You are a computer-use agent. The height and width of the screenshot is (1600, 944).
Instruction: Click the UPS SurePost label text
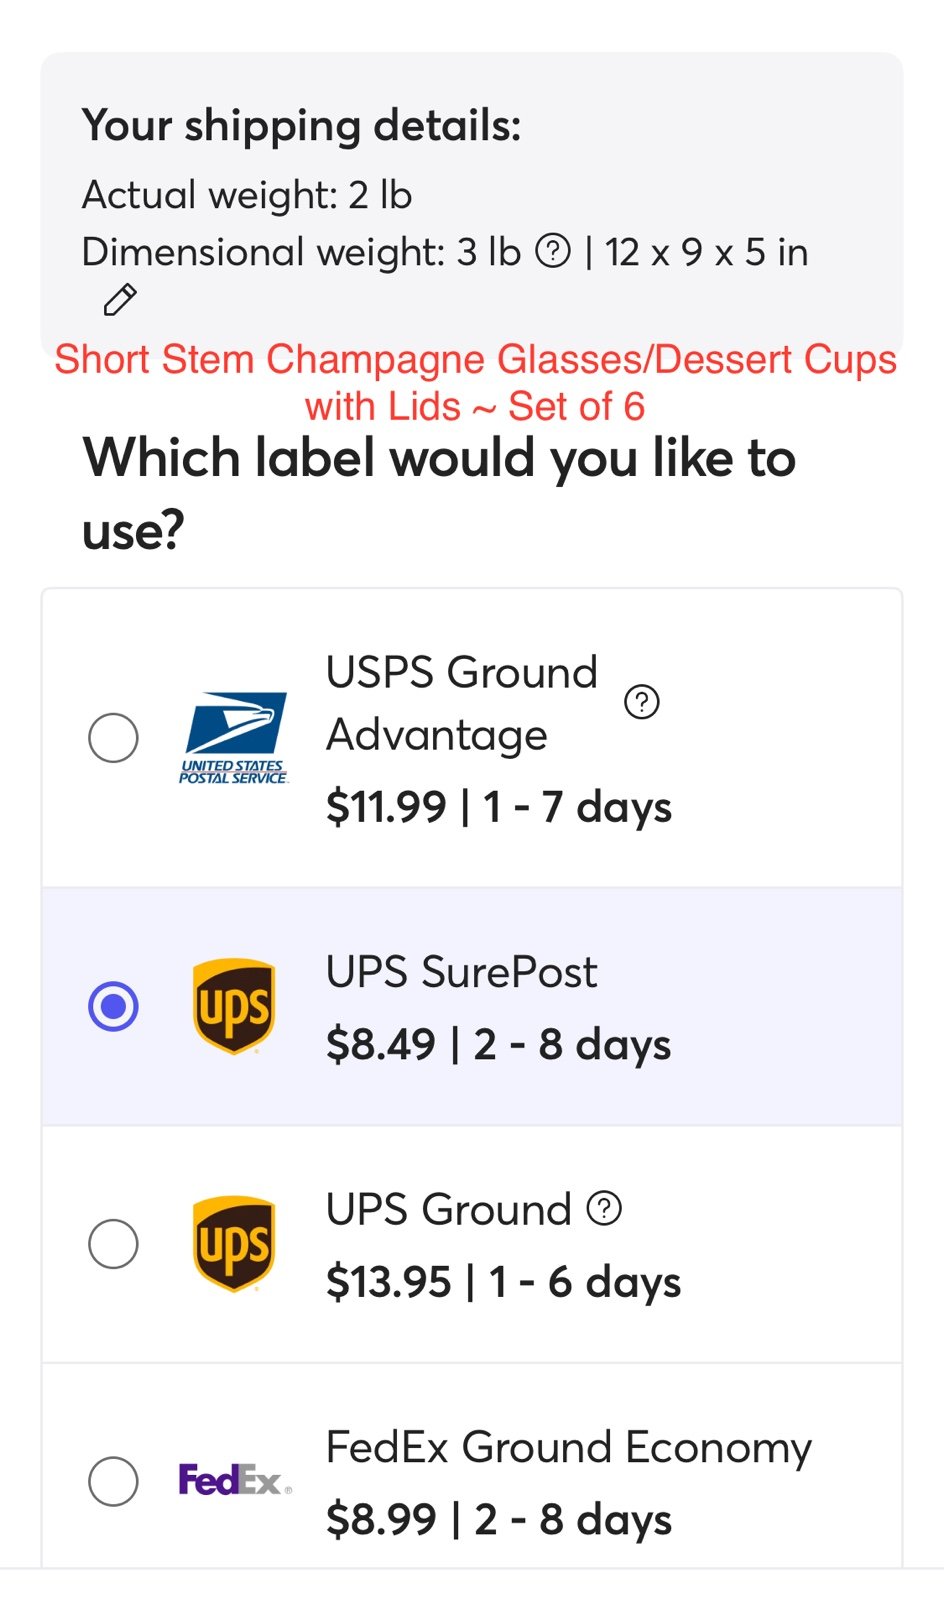(461, 971)
